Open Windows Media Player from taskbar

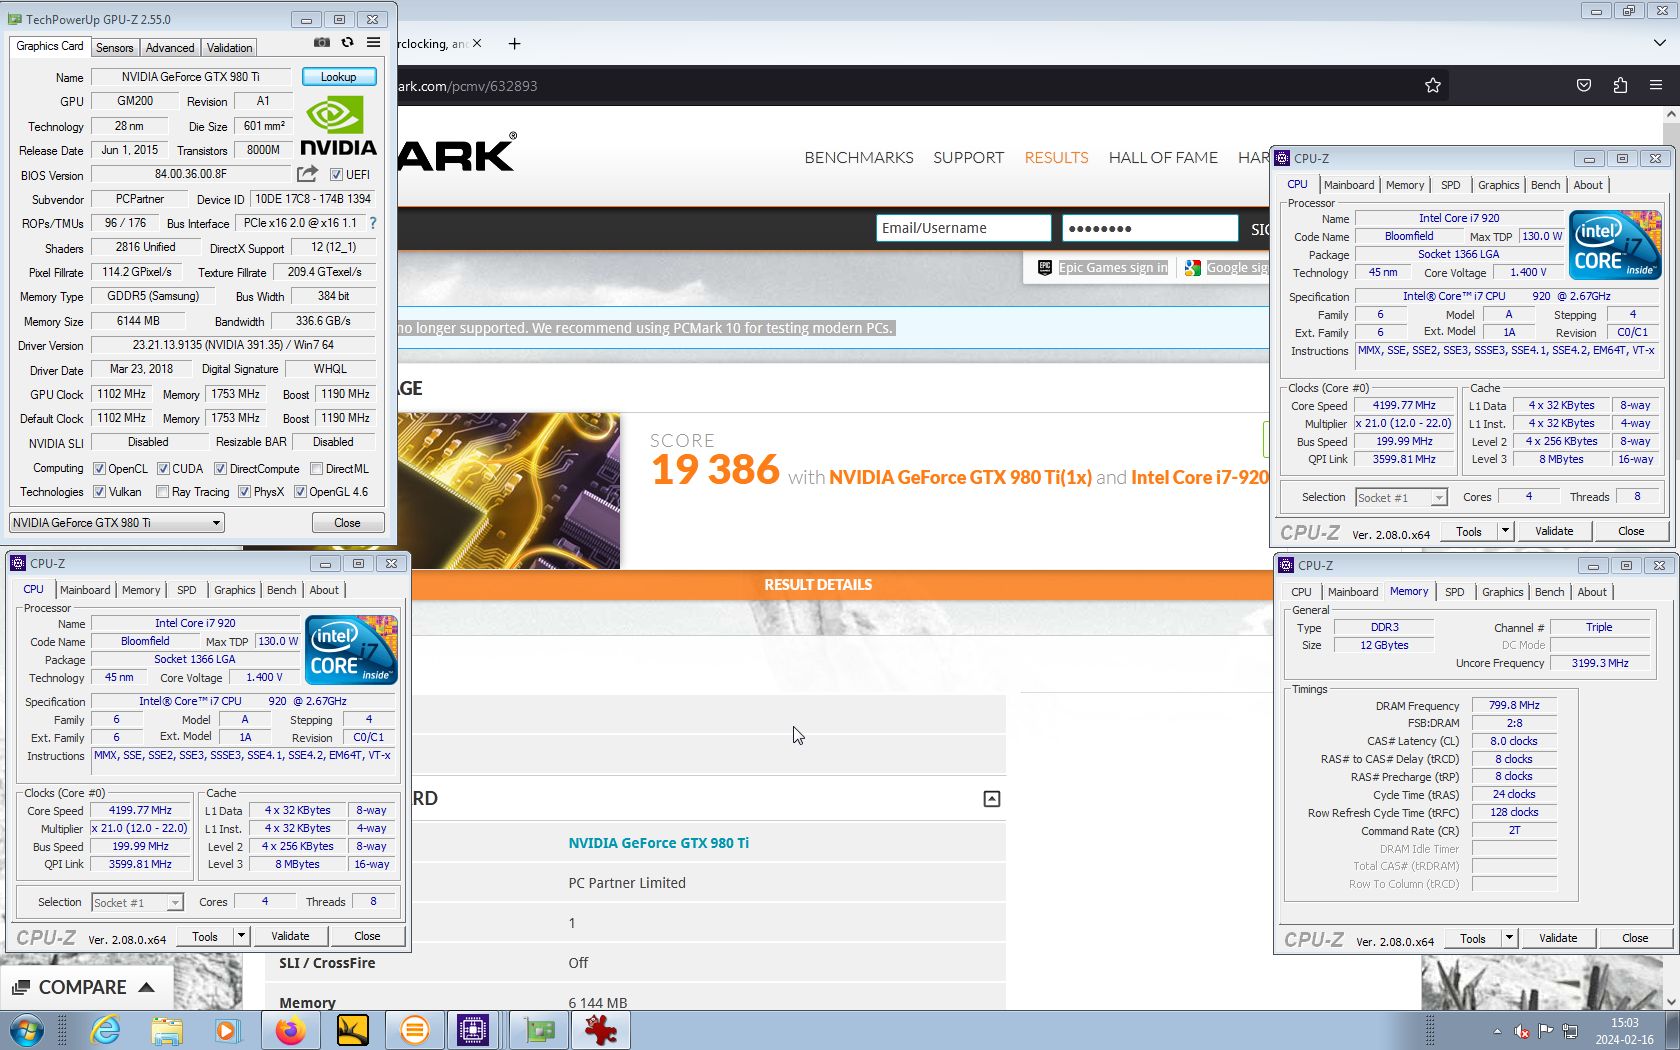click(x=228, y=1030)
